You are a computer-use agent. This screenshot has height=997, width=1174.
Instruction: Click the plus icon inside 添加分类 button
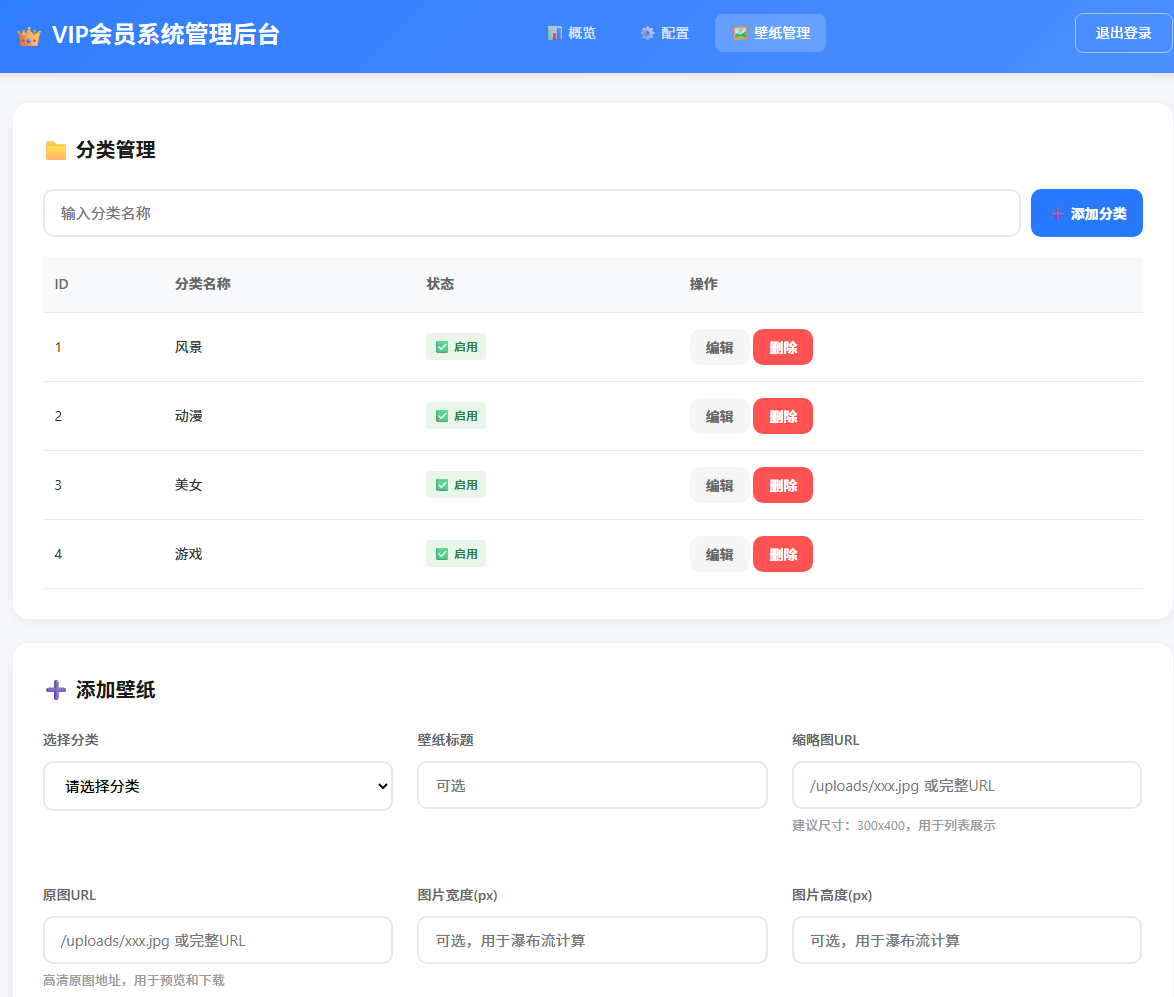coord(1057,212)
